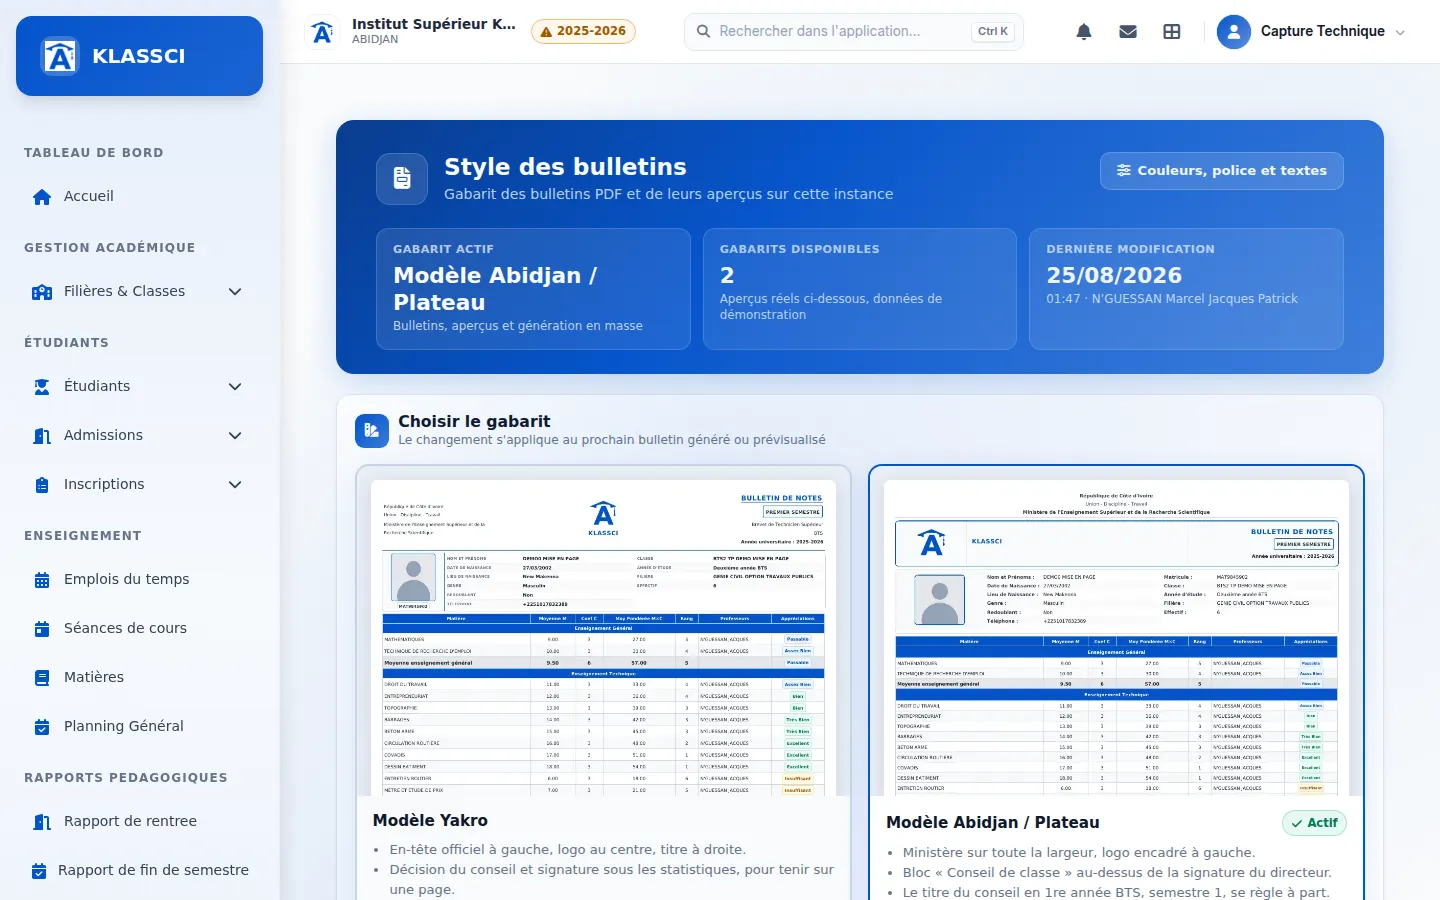
Task: Open Rapport de fin de semestre link
Action: click(139, 871)
